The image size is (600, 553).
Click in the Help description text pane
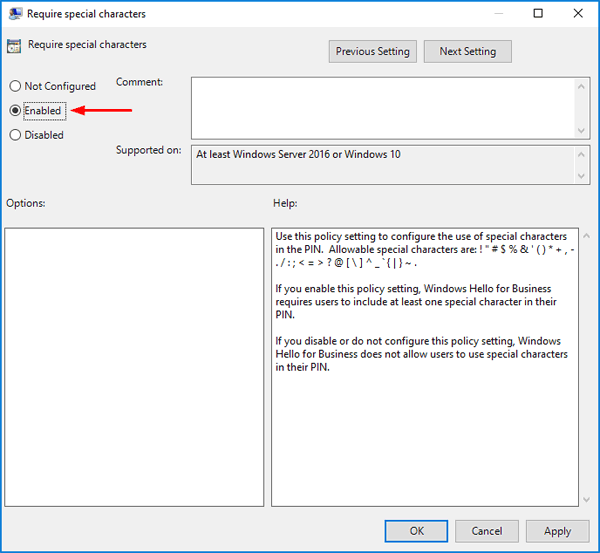(424, 440)
